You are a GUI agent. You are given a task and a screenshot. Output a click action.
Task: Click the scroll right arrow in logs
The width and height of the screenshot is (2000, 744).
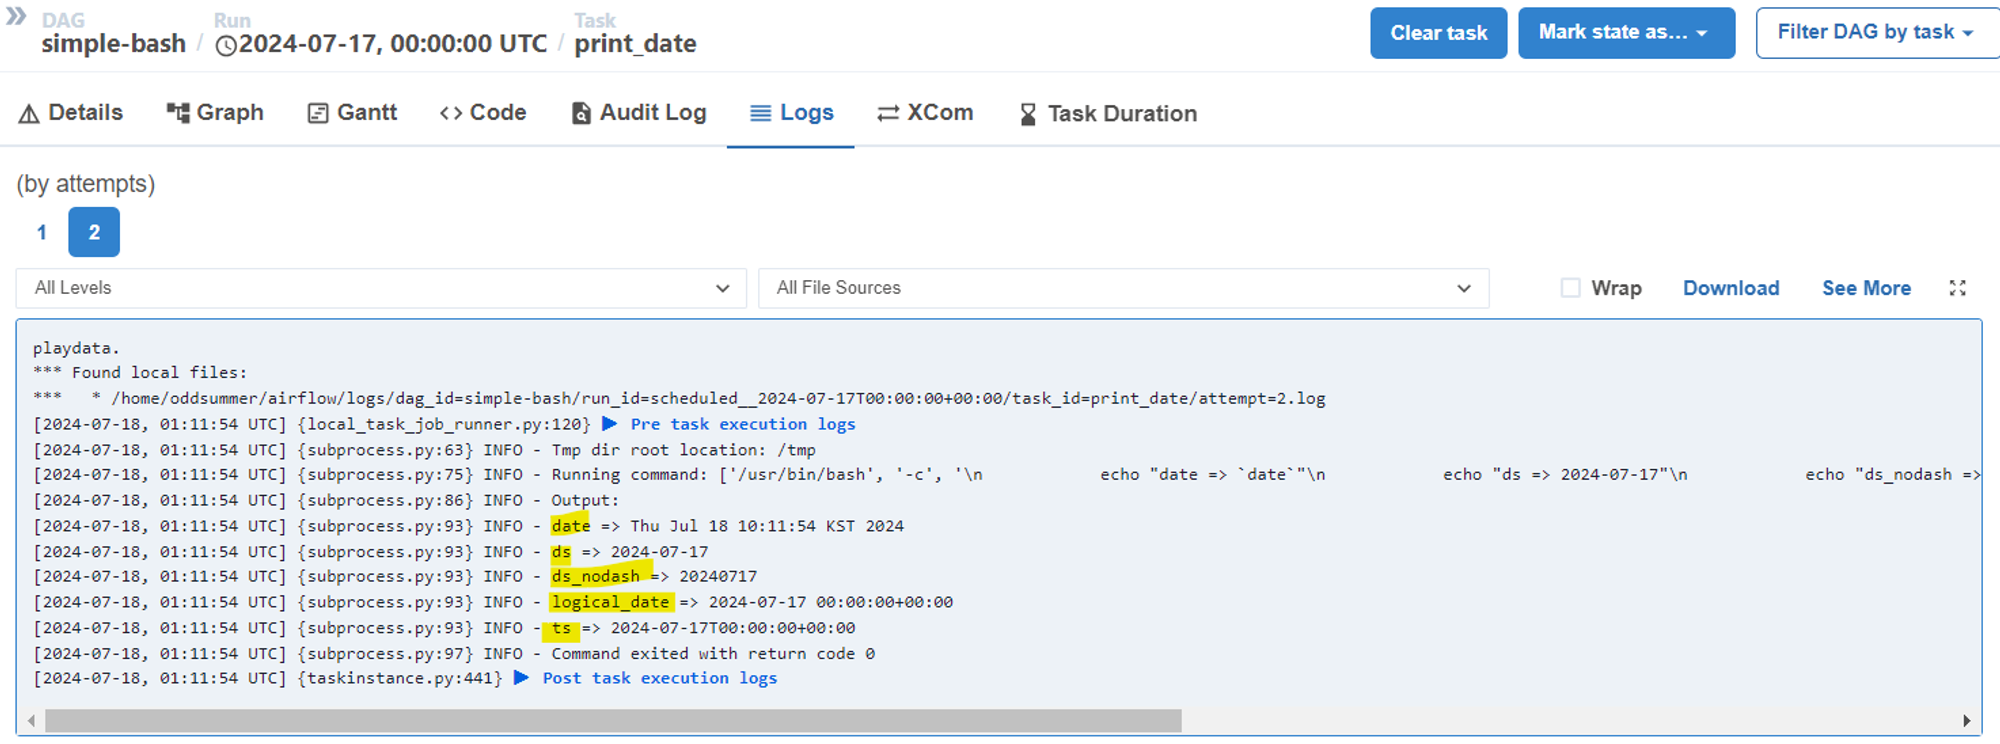pos(1966,721)
